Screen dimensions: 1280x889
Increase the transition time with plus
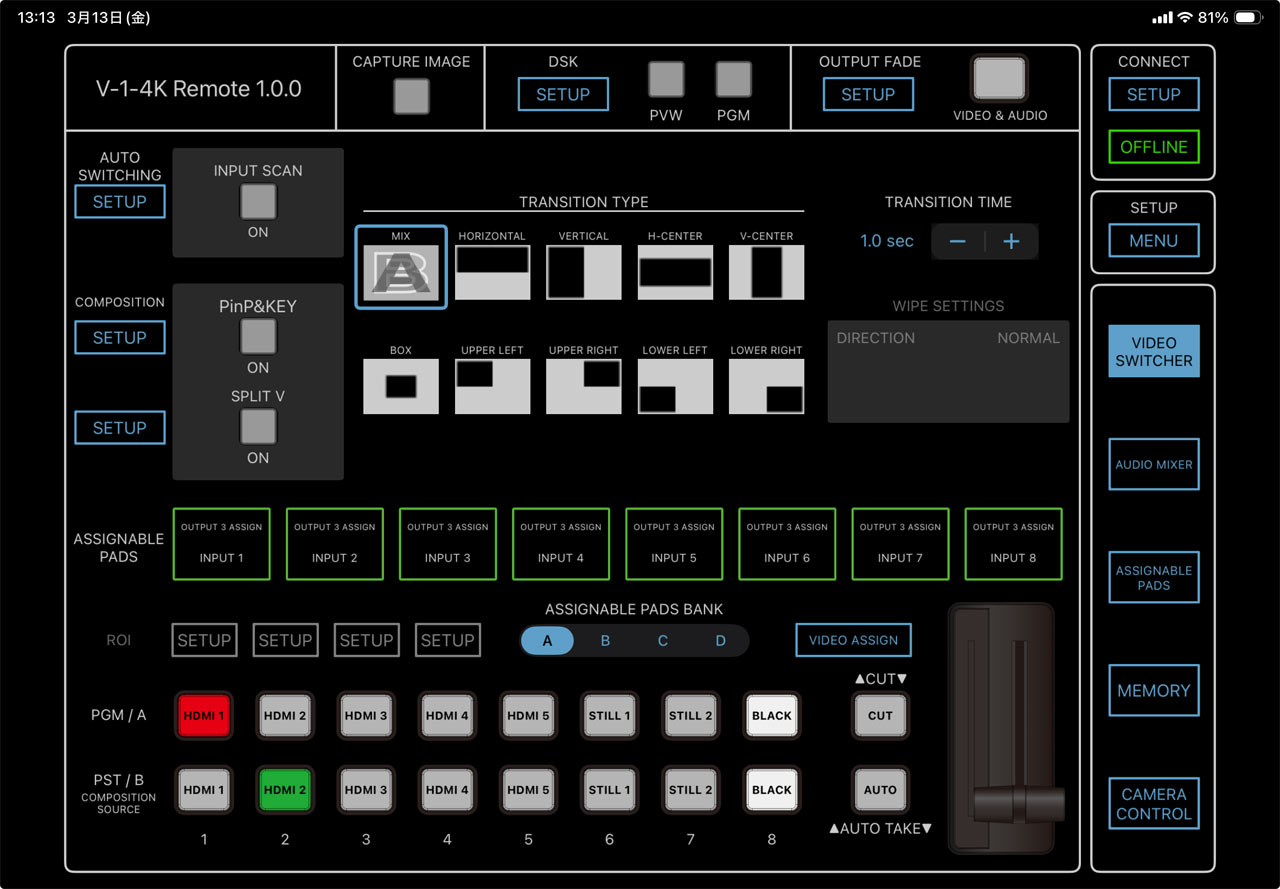1011,241
